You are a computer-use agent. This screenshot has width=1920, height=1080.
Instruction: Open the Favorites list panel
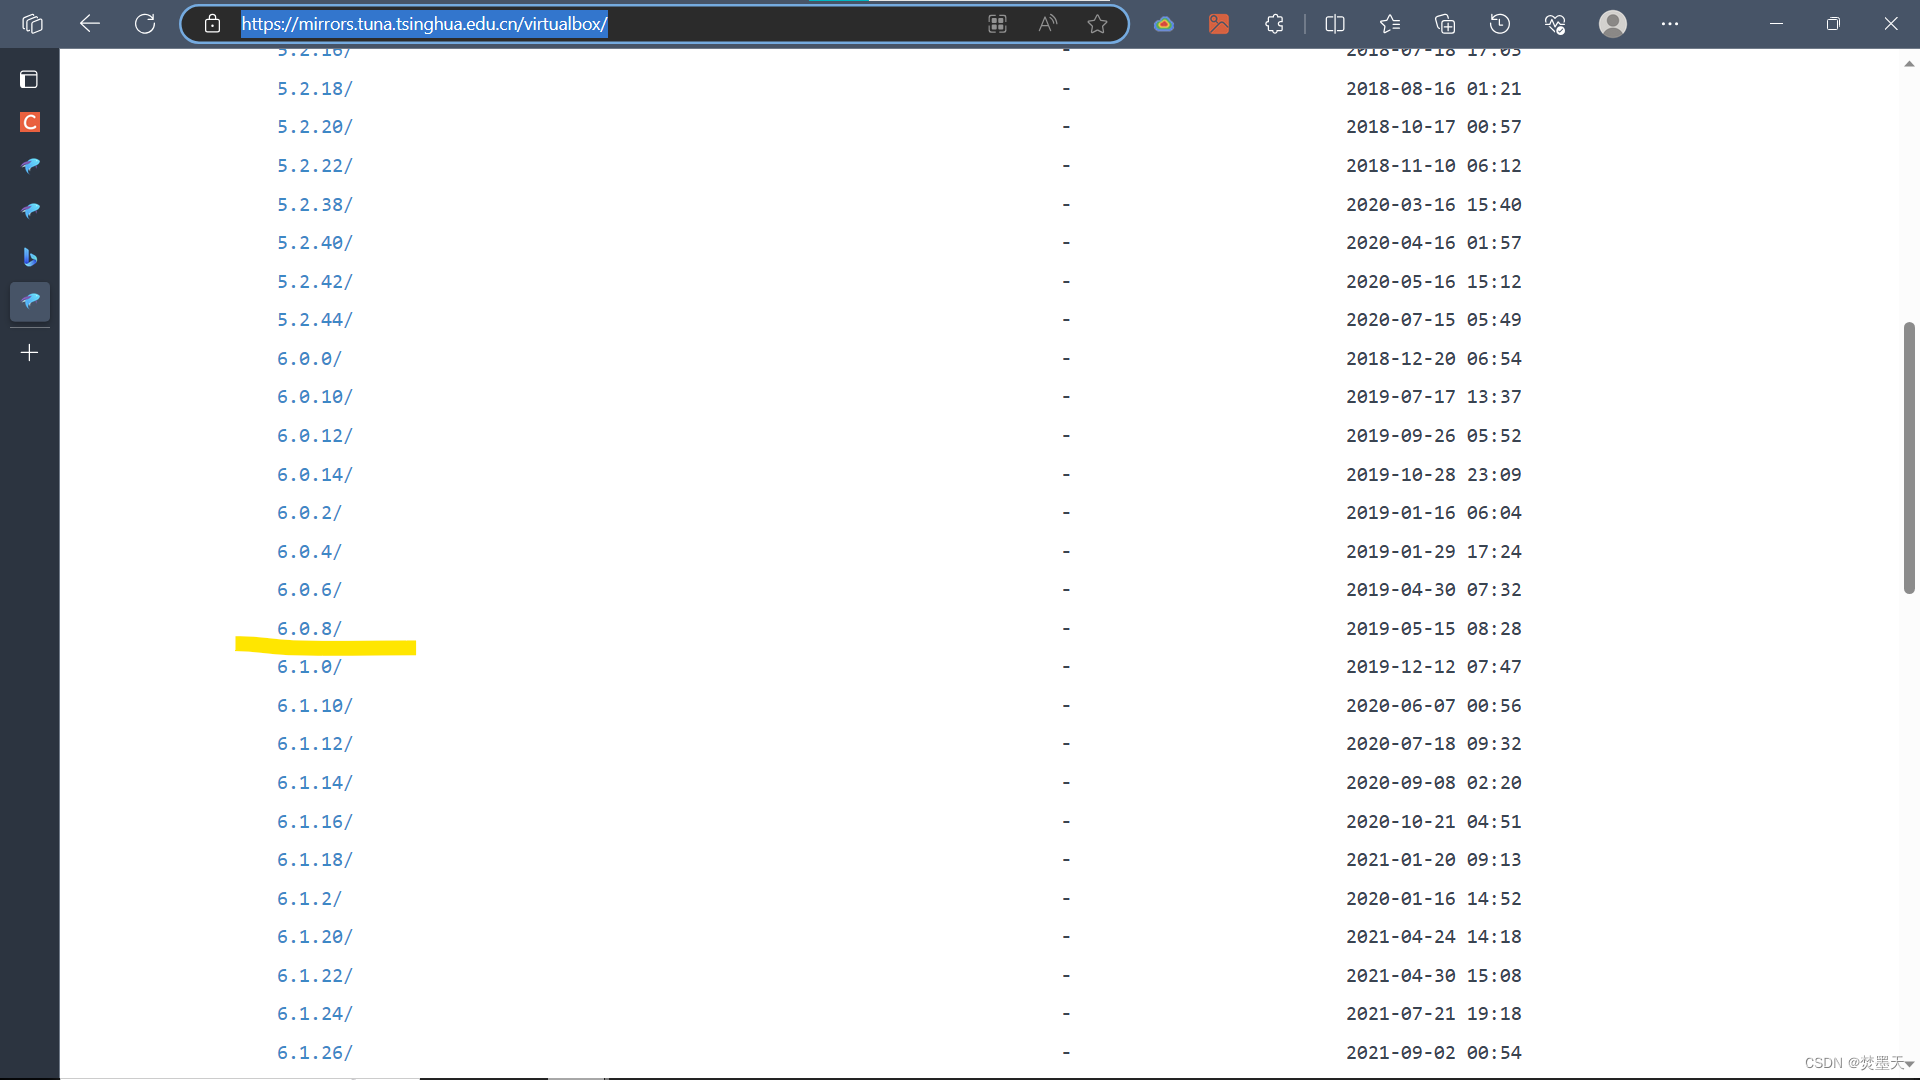tap(1390, 24)
